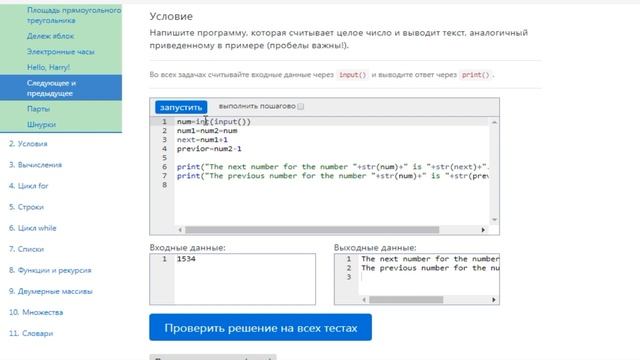
Task: Click the Условие heading
Action: (171, 16)
